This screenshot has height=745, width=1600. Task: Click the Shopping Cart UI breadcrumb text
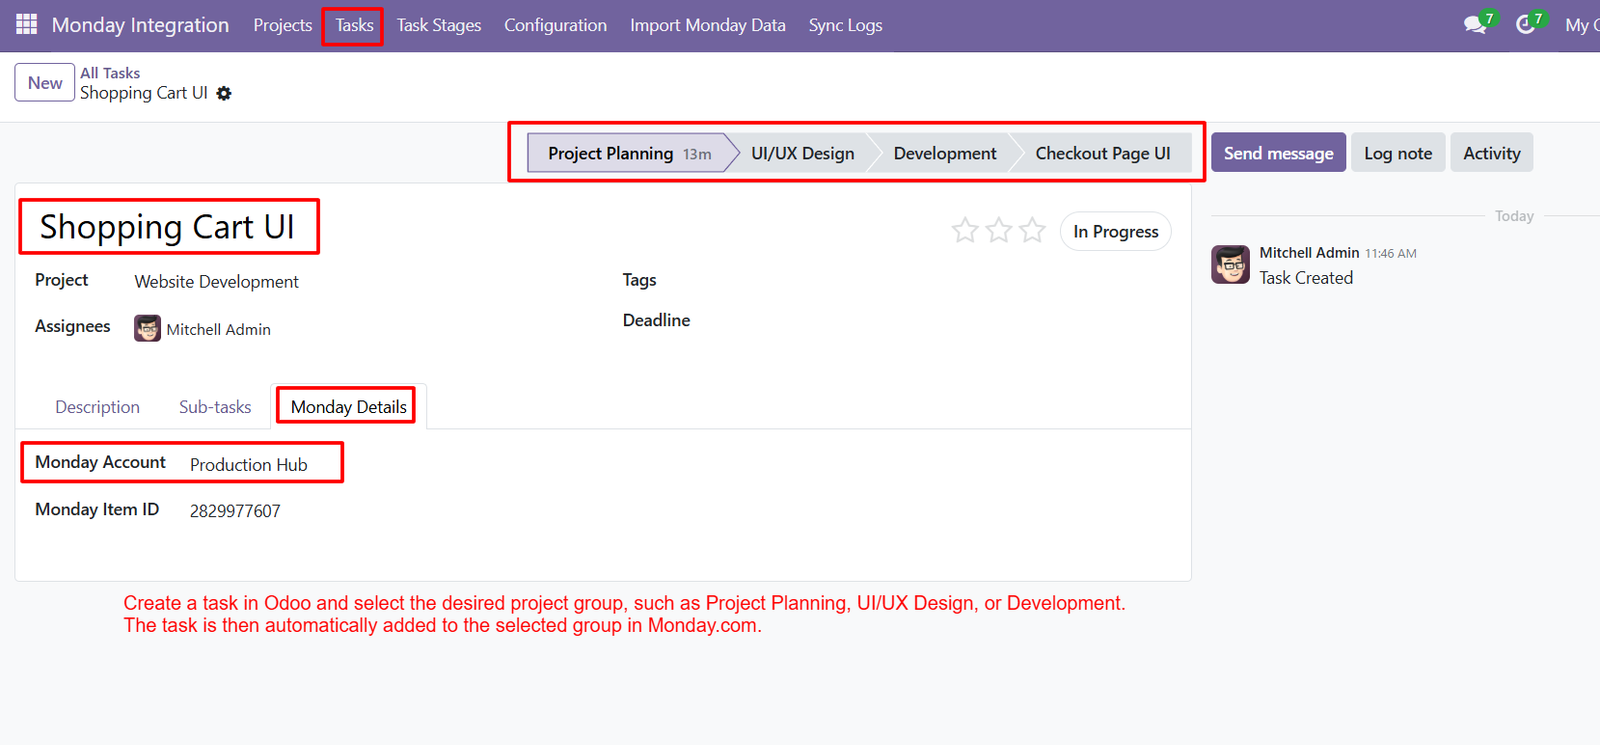(144, 93)
